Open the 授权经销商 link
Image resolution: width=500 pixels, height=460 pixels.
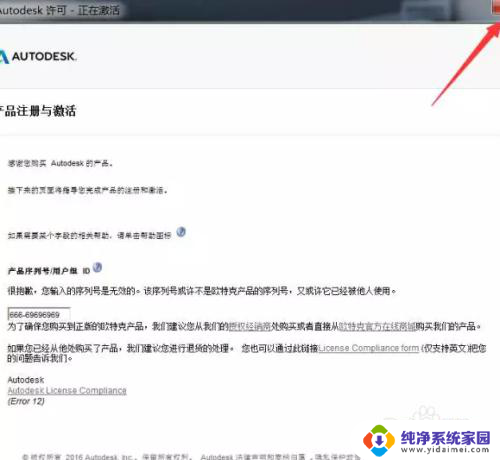(250, 326)
